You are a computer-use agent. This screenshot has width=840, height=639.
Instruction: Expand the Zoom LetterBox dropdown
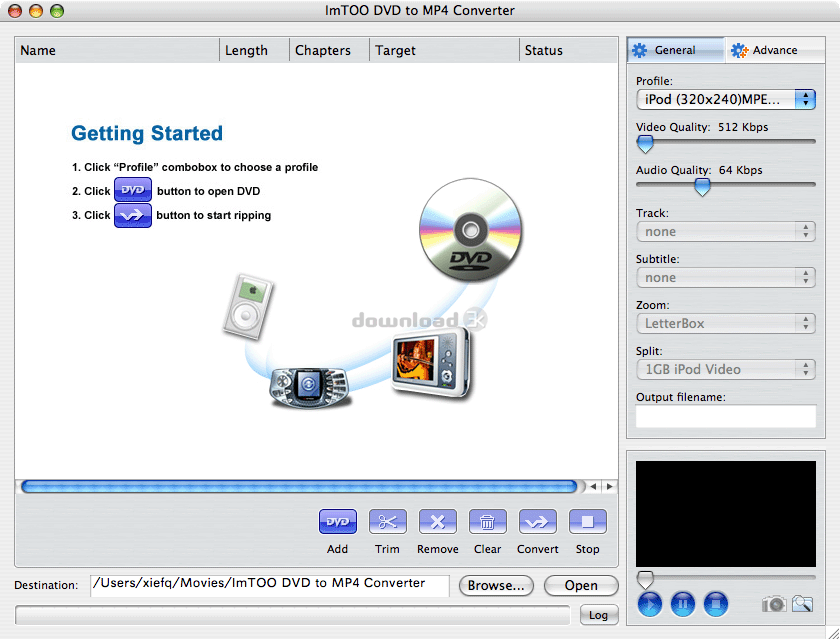pyautogui.click(x=725, y=323)
